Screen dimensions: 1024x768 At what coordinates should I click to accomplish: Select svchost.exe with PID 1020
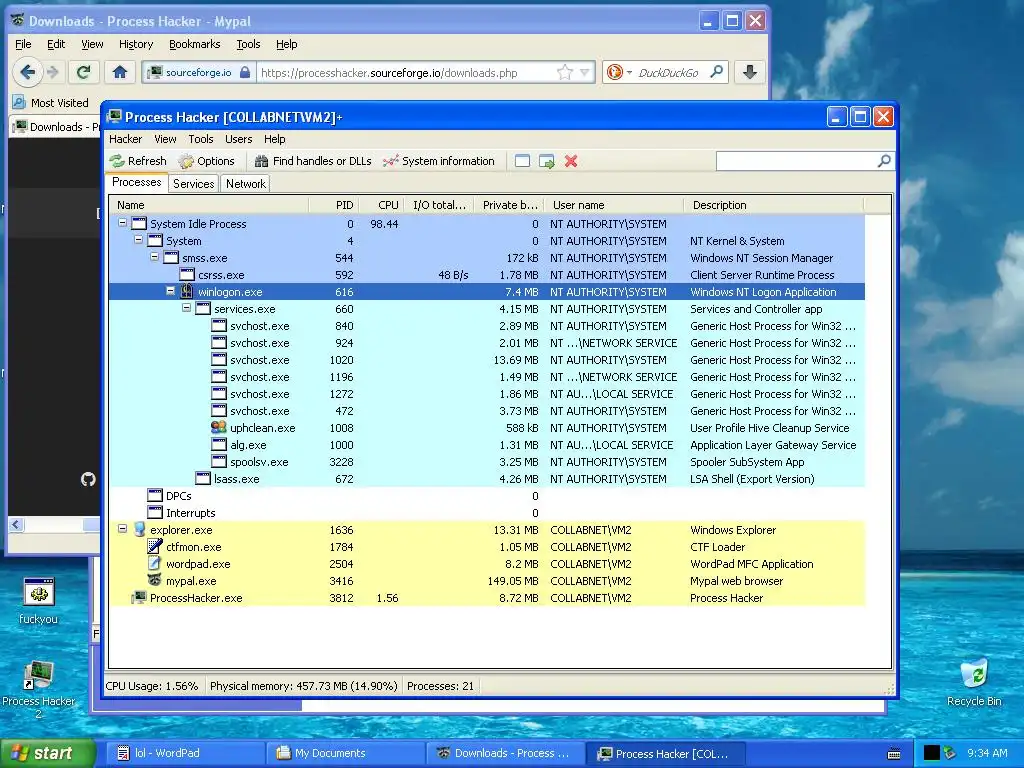(x=487, y=360)
